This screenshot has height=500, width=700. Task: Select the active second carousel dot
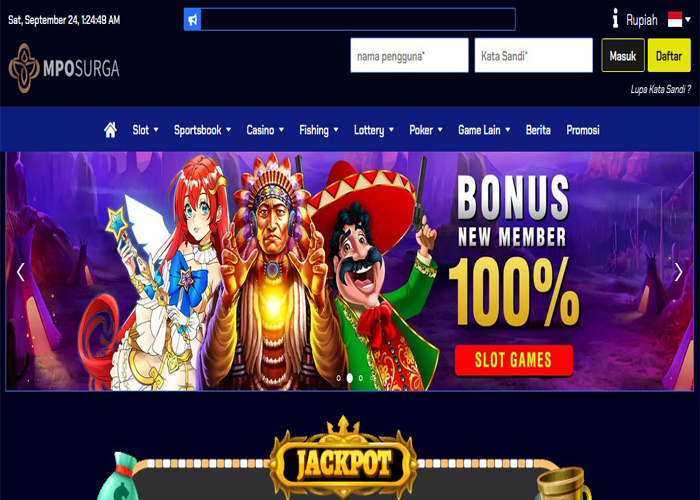tap(350, 378)
